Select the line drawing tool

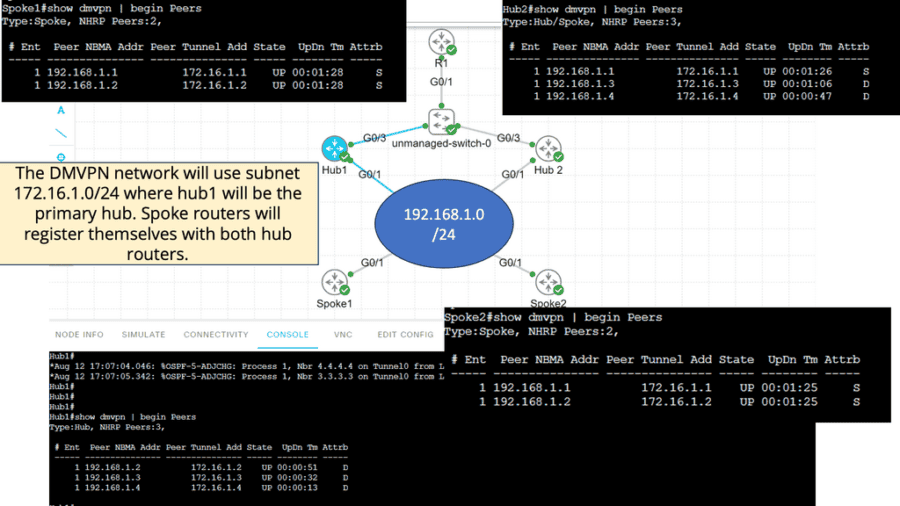(x=61, y=134)
